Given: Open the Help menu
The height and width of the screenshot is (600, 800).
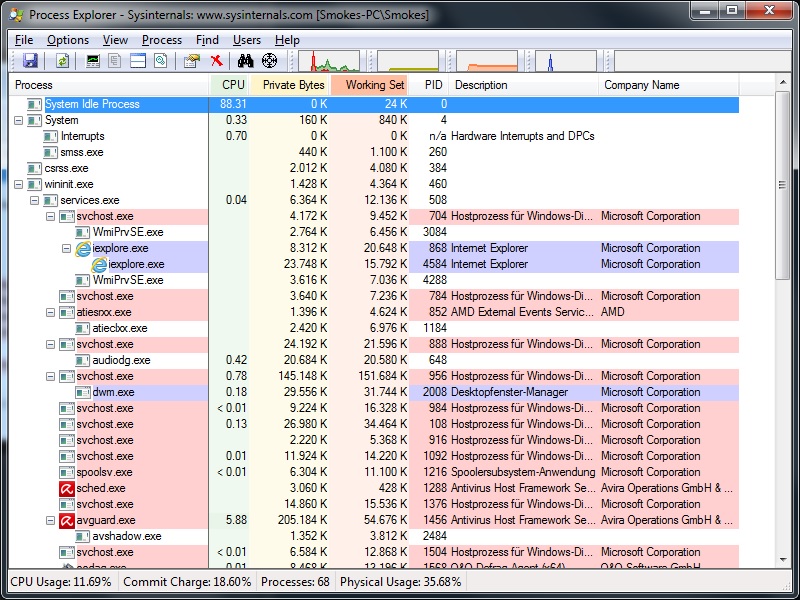Looking at the screenshot, I should pos(287,40).
